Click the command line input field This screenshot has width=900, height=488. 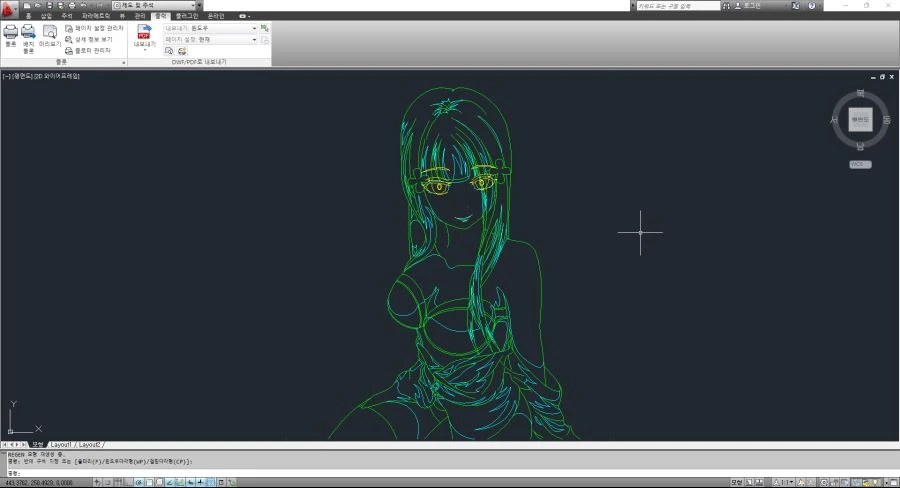453,473
